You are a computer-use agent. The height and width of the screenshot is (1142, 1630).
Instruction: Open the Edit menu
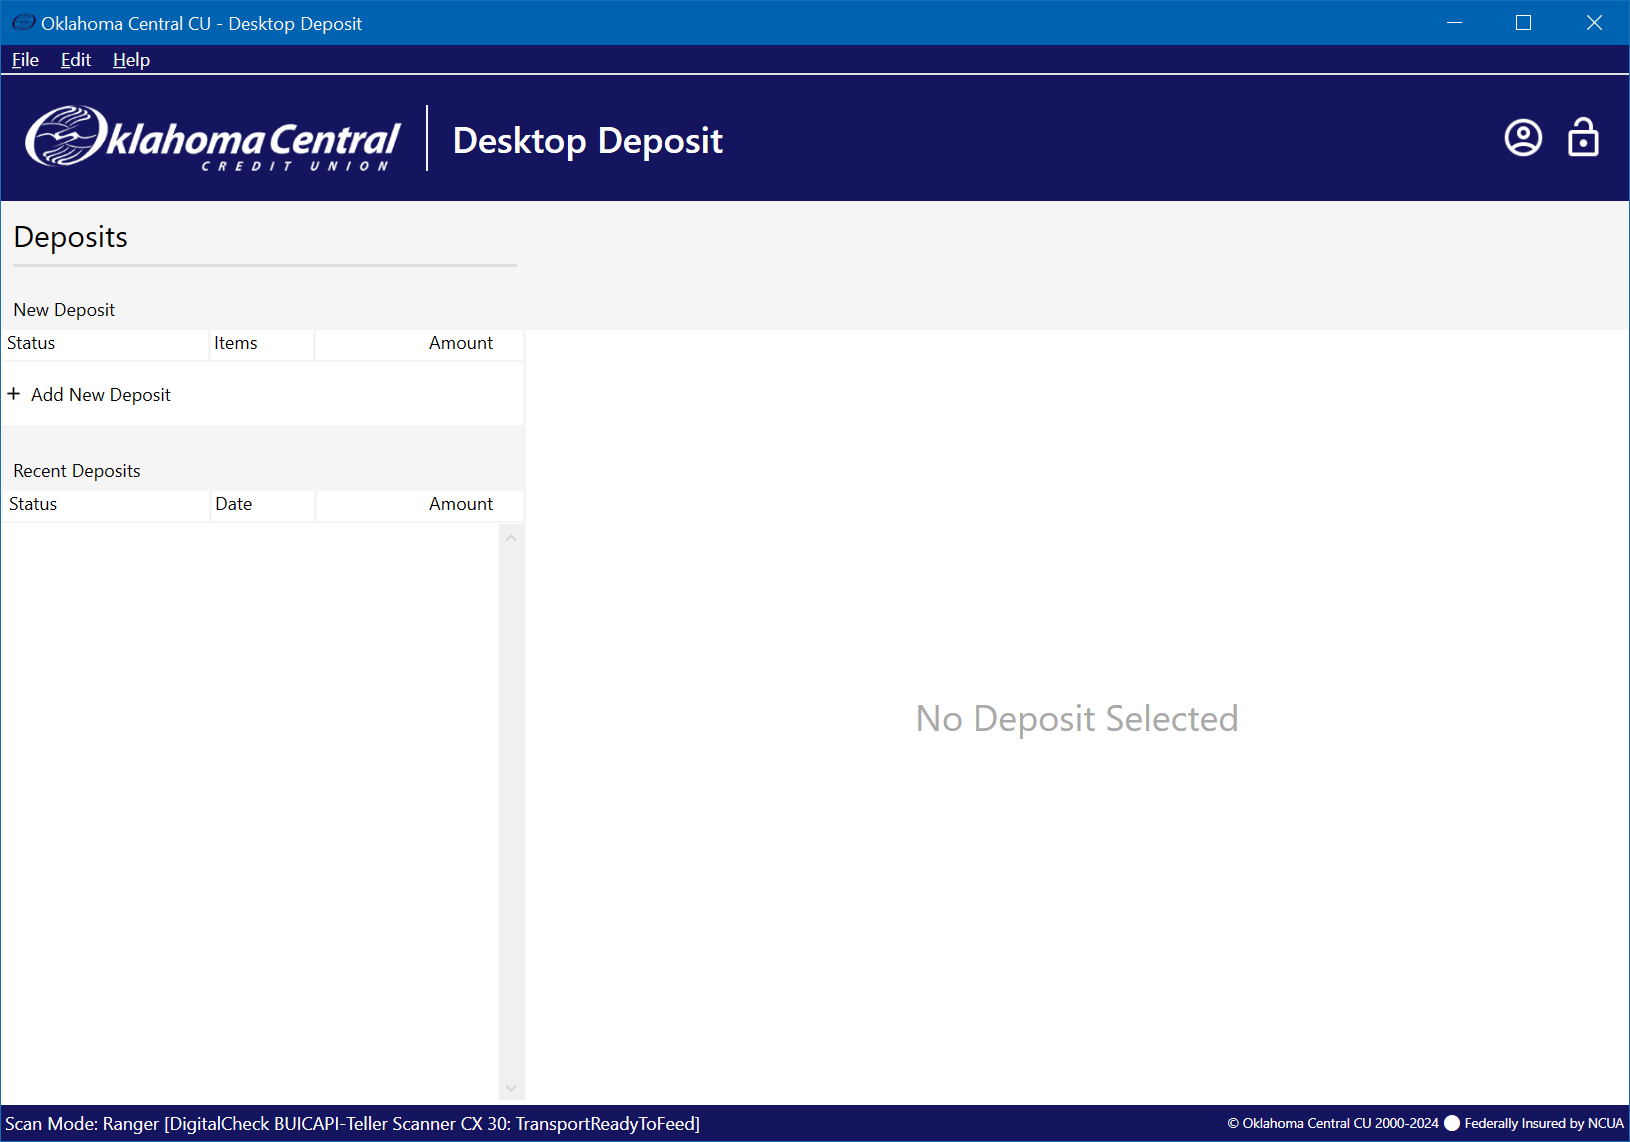pyautogui.click(x=76, y=60)
